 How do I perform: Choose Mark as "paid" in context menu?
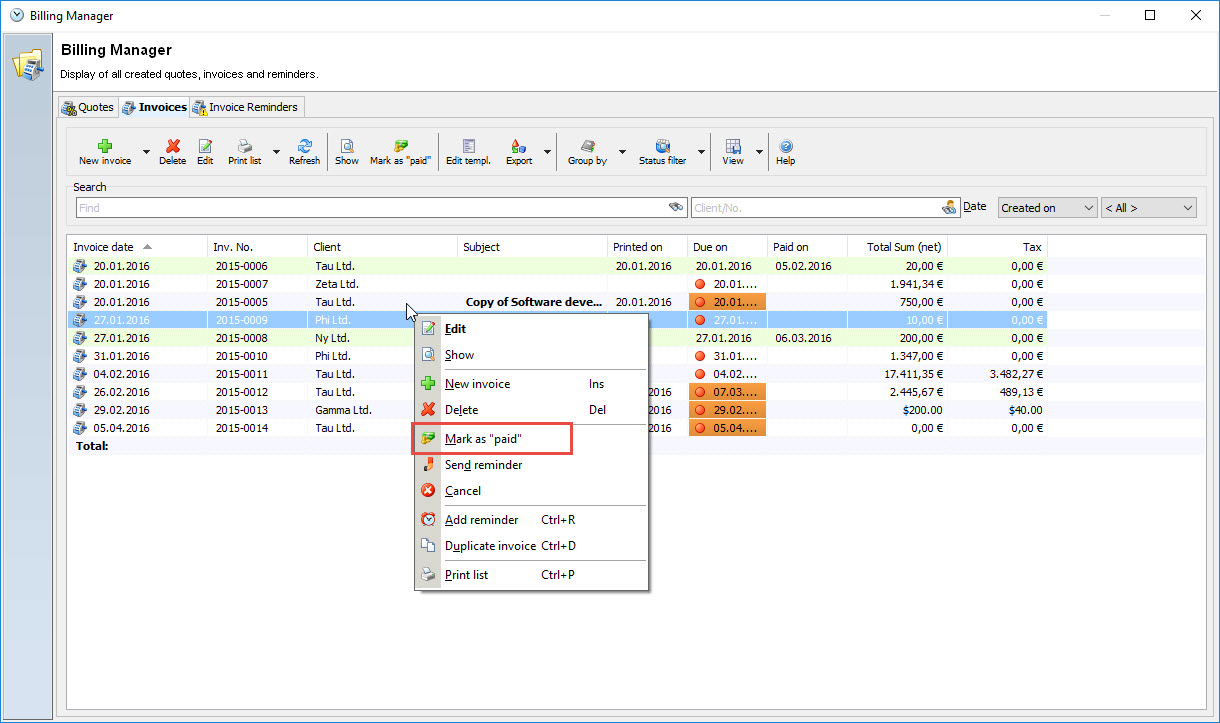(484, 439)
